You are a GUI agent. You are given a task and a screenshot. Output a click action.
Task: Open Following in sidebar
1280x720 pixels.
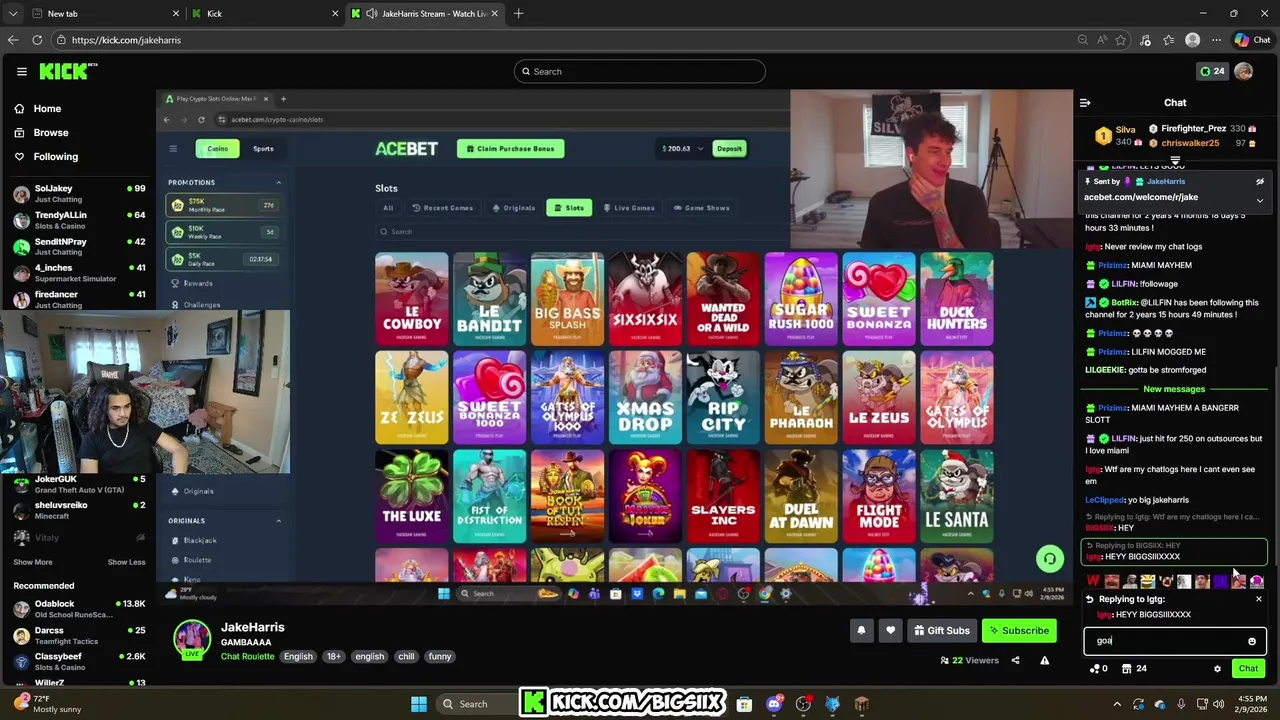click(55, 156)
